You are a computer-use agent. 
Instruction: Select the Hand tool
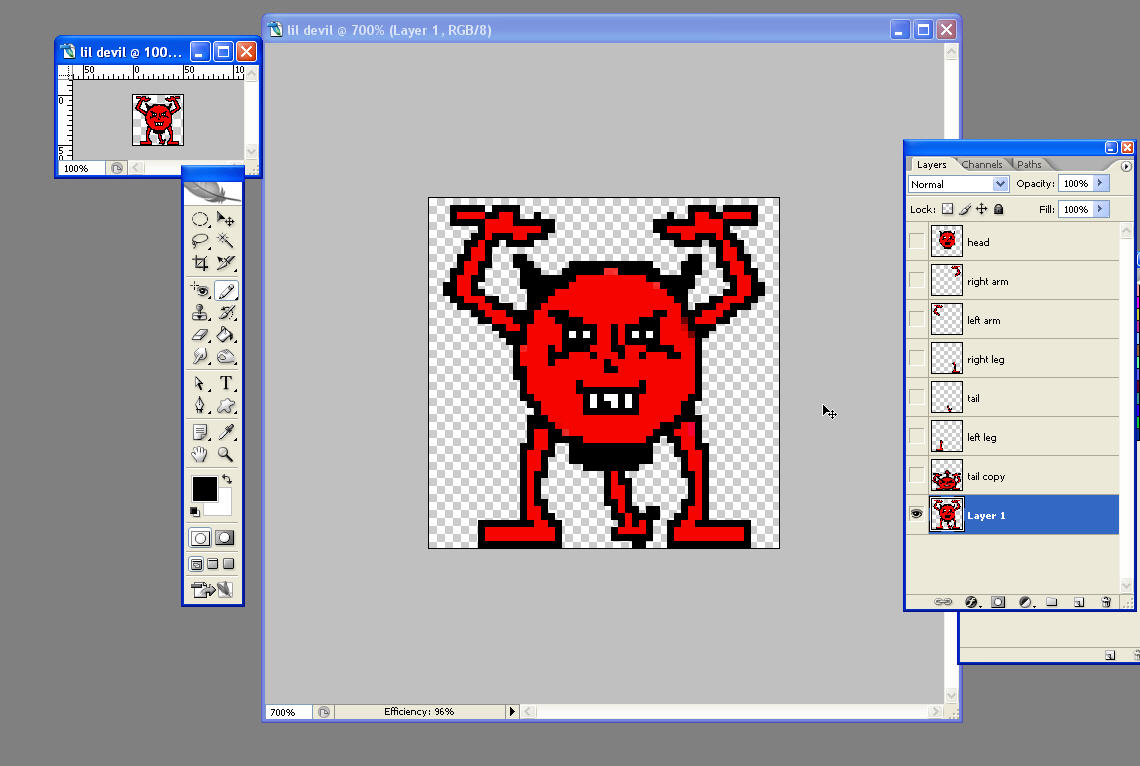click(200, 454)
